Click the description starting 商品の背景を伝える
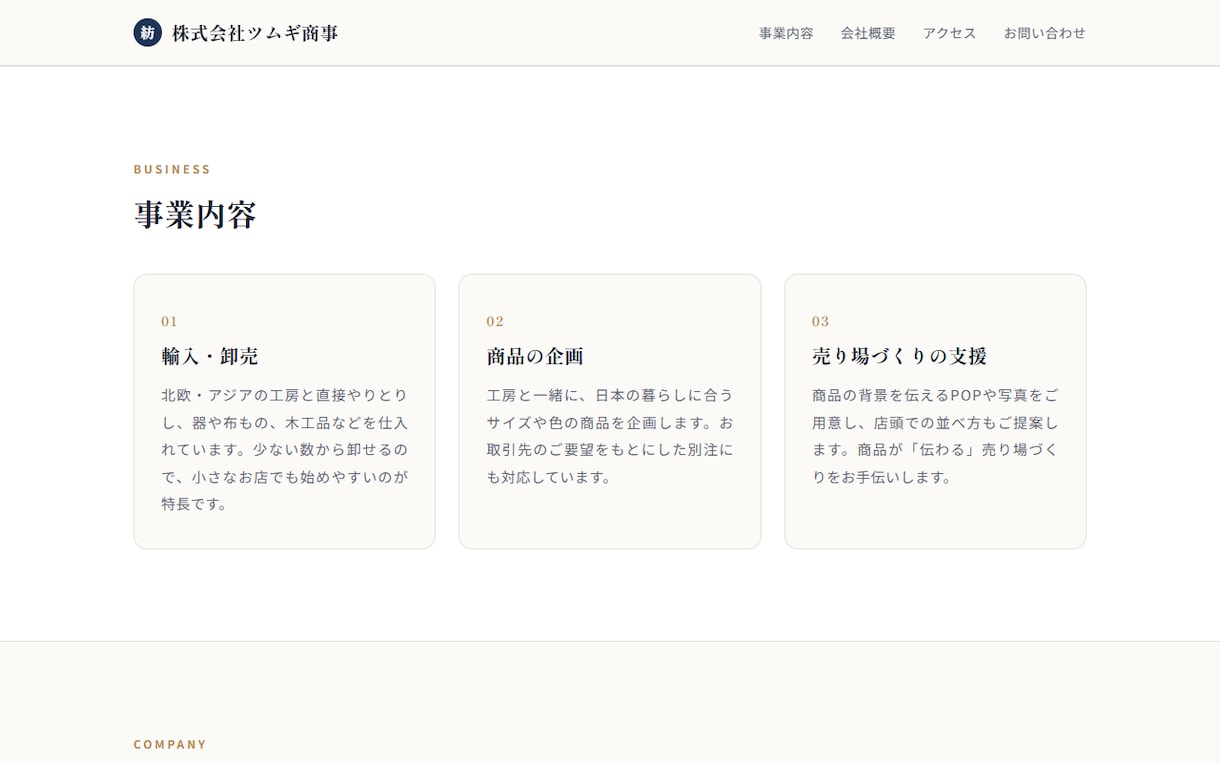 [935, 436]
